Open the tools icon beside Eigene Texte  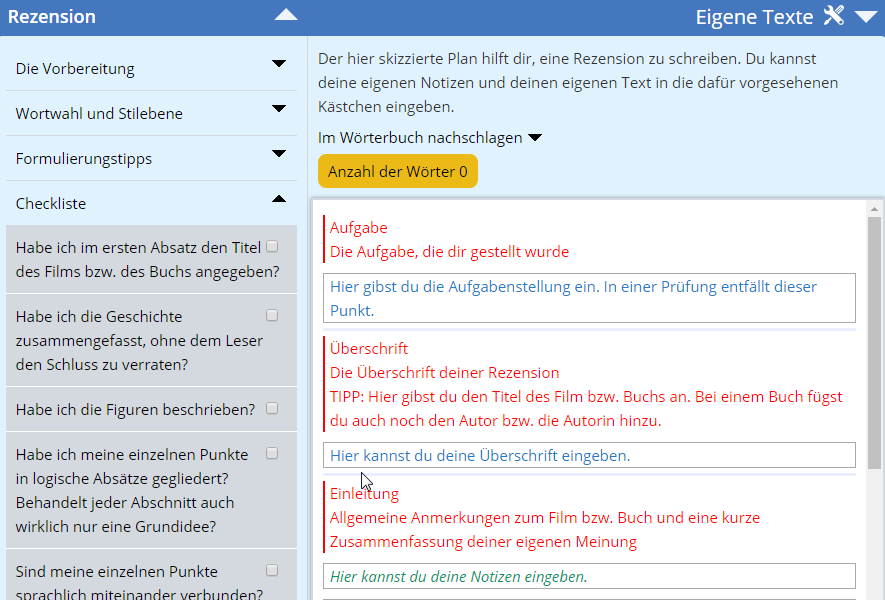(x=834, y=16)
